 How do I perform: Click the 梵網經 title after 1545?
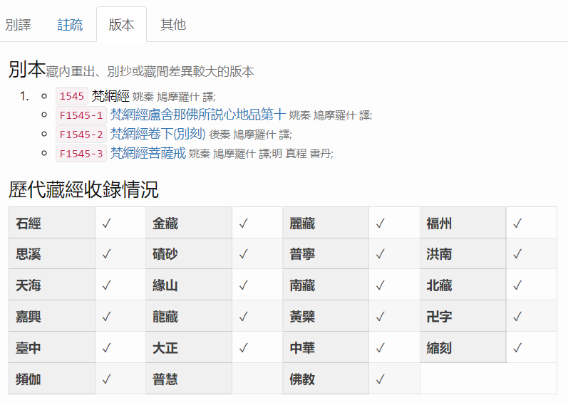point(110,96)
